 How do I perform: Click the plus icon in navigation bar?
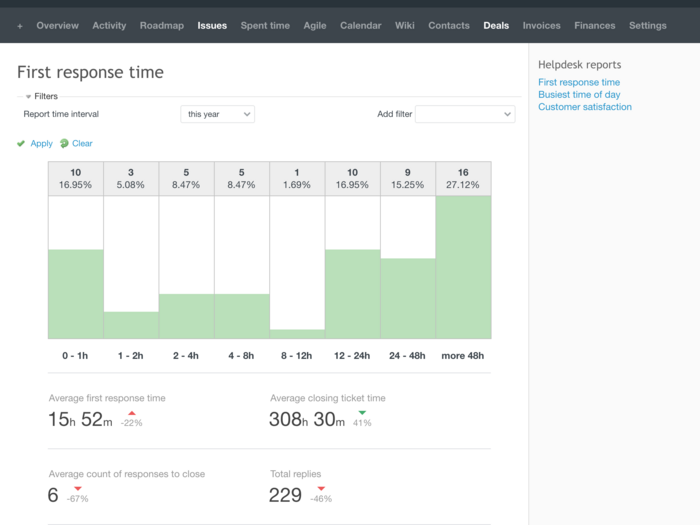[x=20, y=26]
